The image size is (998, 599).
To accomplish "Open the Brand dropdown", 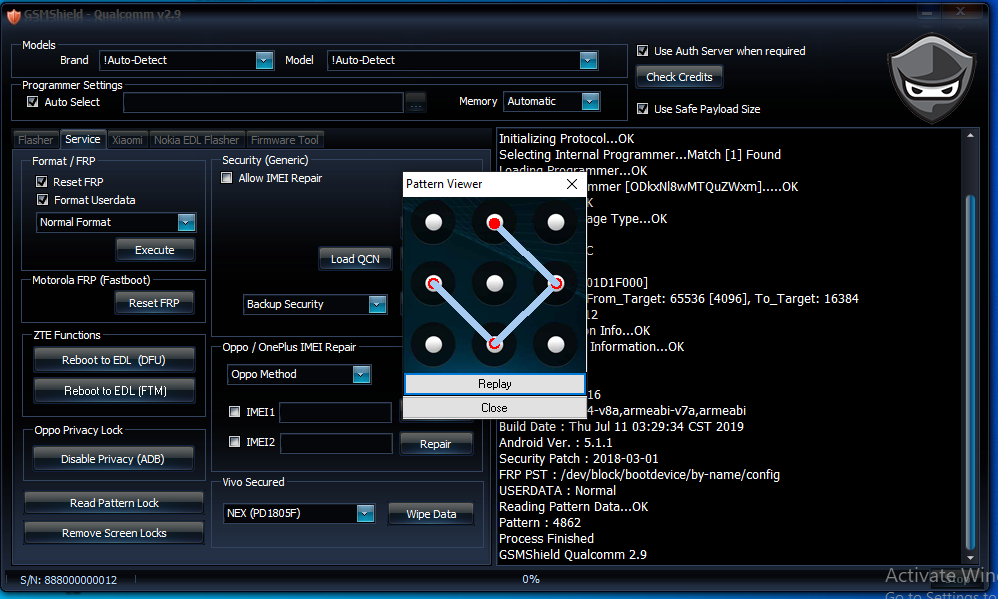I will pos(264,60).
